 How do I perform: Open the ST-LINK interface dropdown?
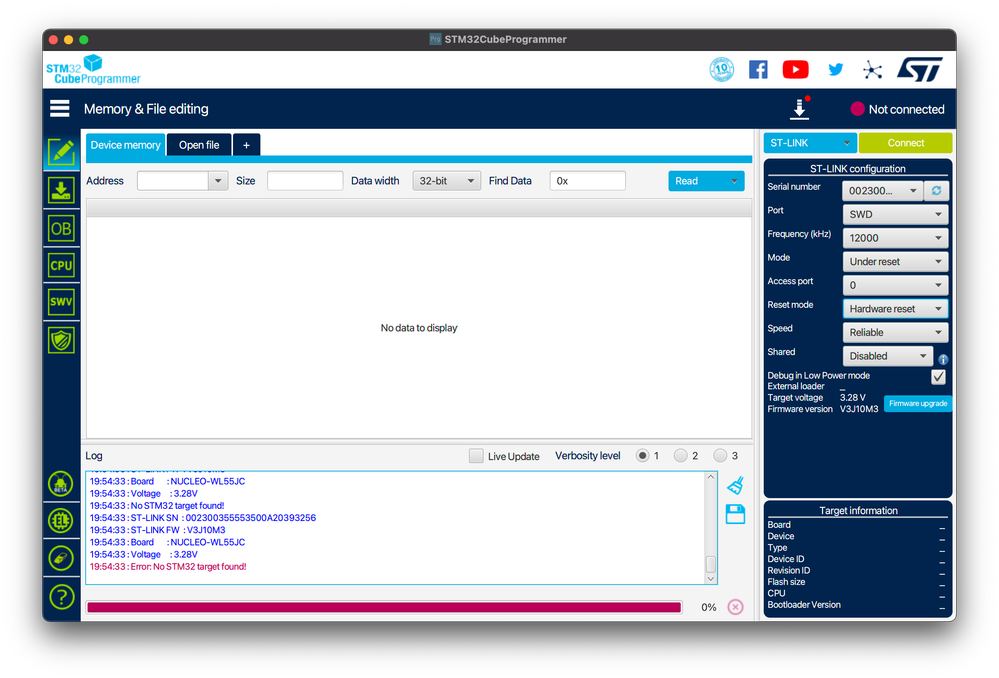pyautogui.click(x=810, y=143)
